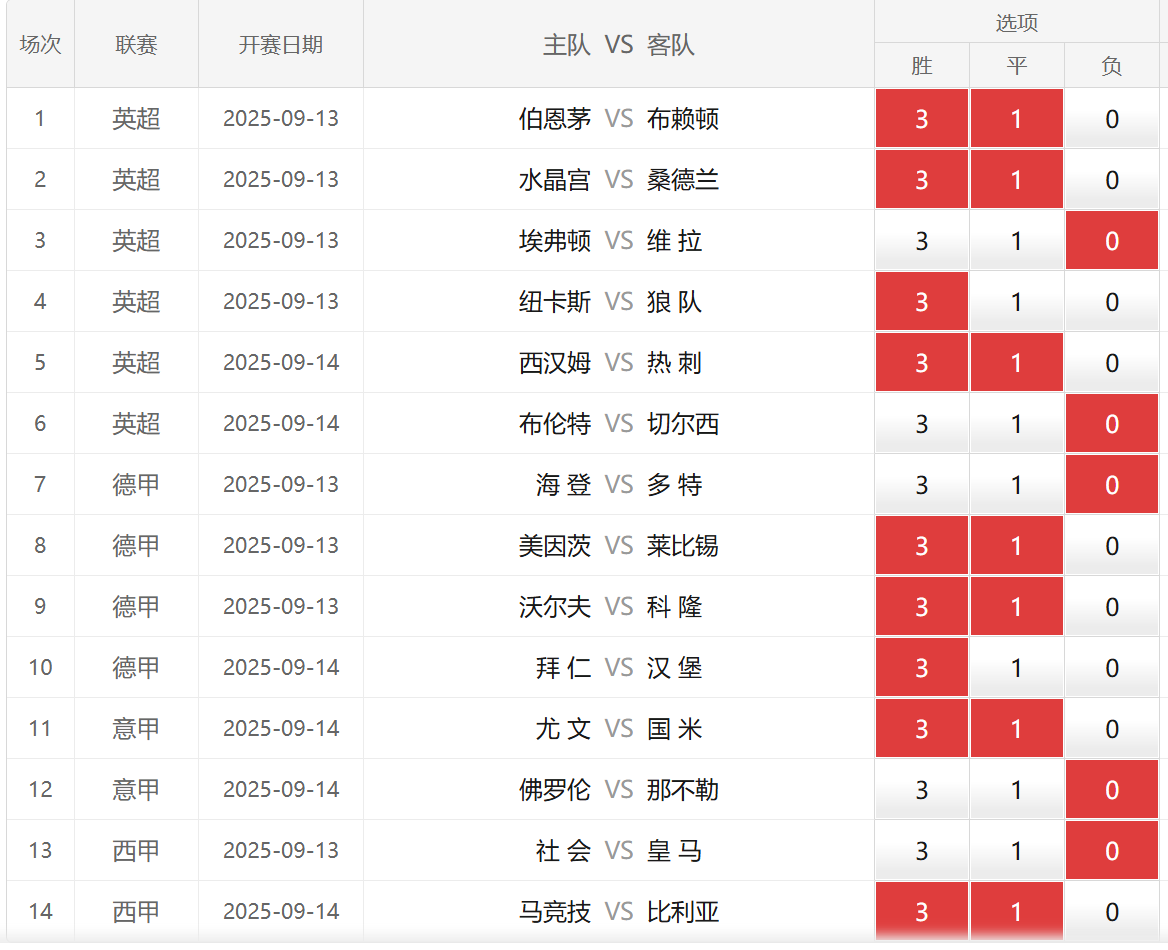The width and height of the screenshot is (1168, 950).
Task: Click the 西汉姆 VS 热刺 match text
Action: point(611,363)
